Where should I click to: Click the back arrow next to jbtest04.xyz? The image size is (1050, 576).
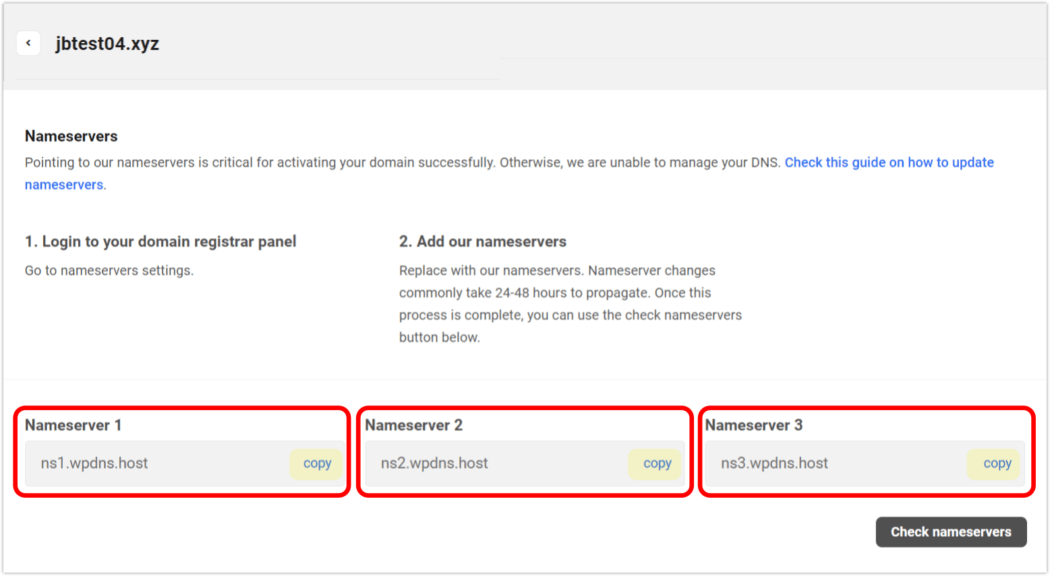pos(28,43)
